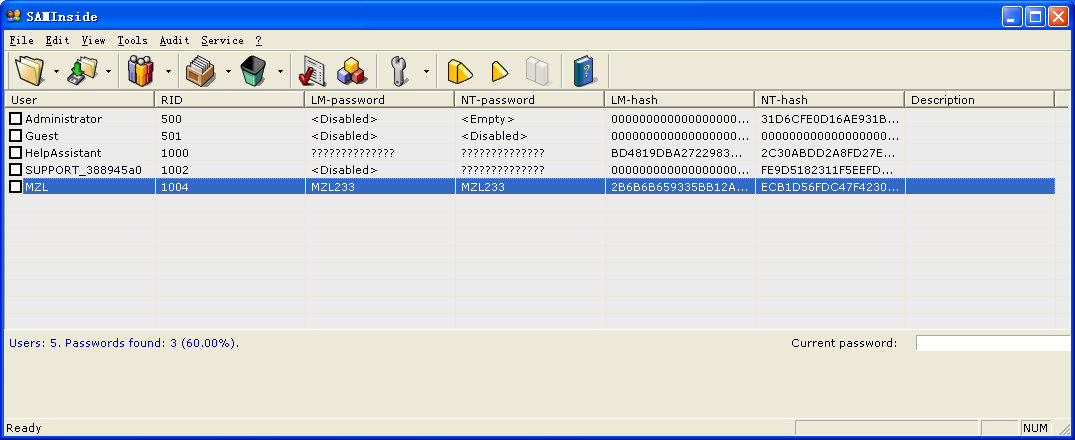Screen dimensions: 1075x440
Task: Focus the Current password field
Action: click(994, 343)
